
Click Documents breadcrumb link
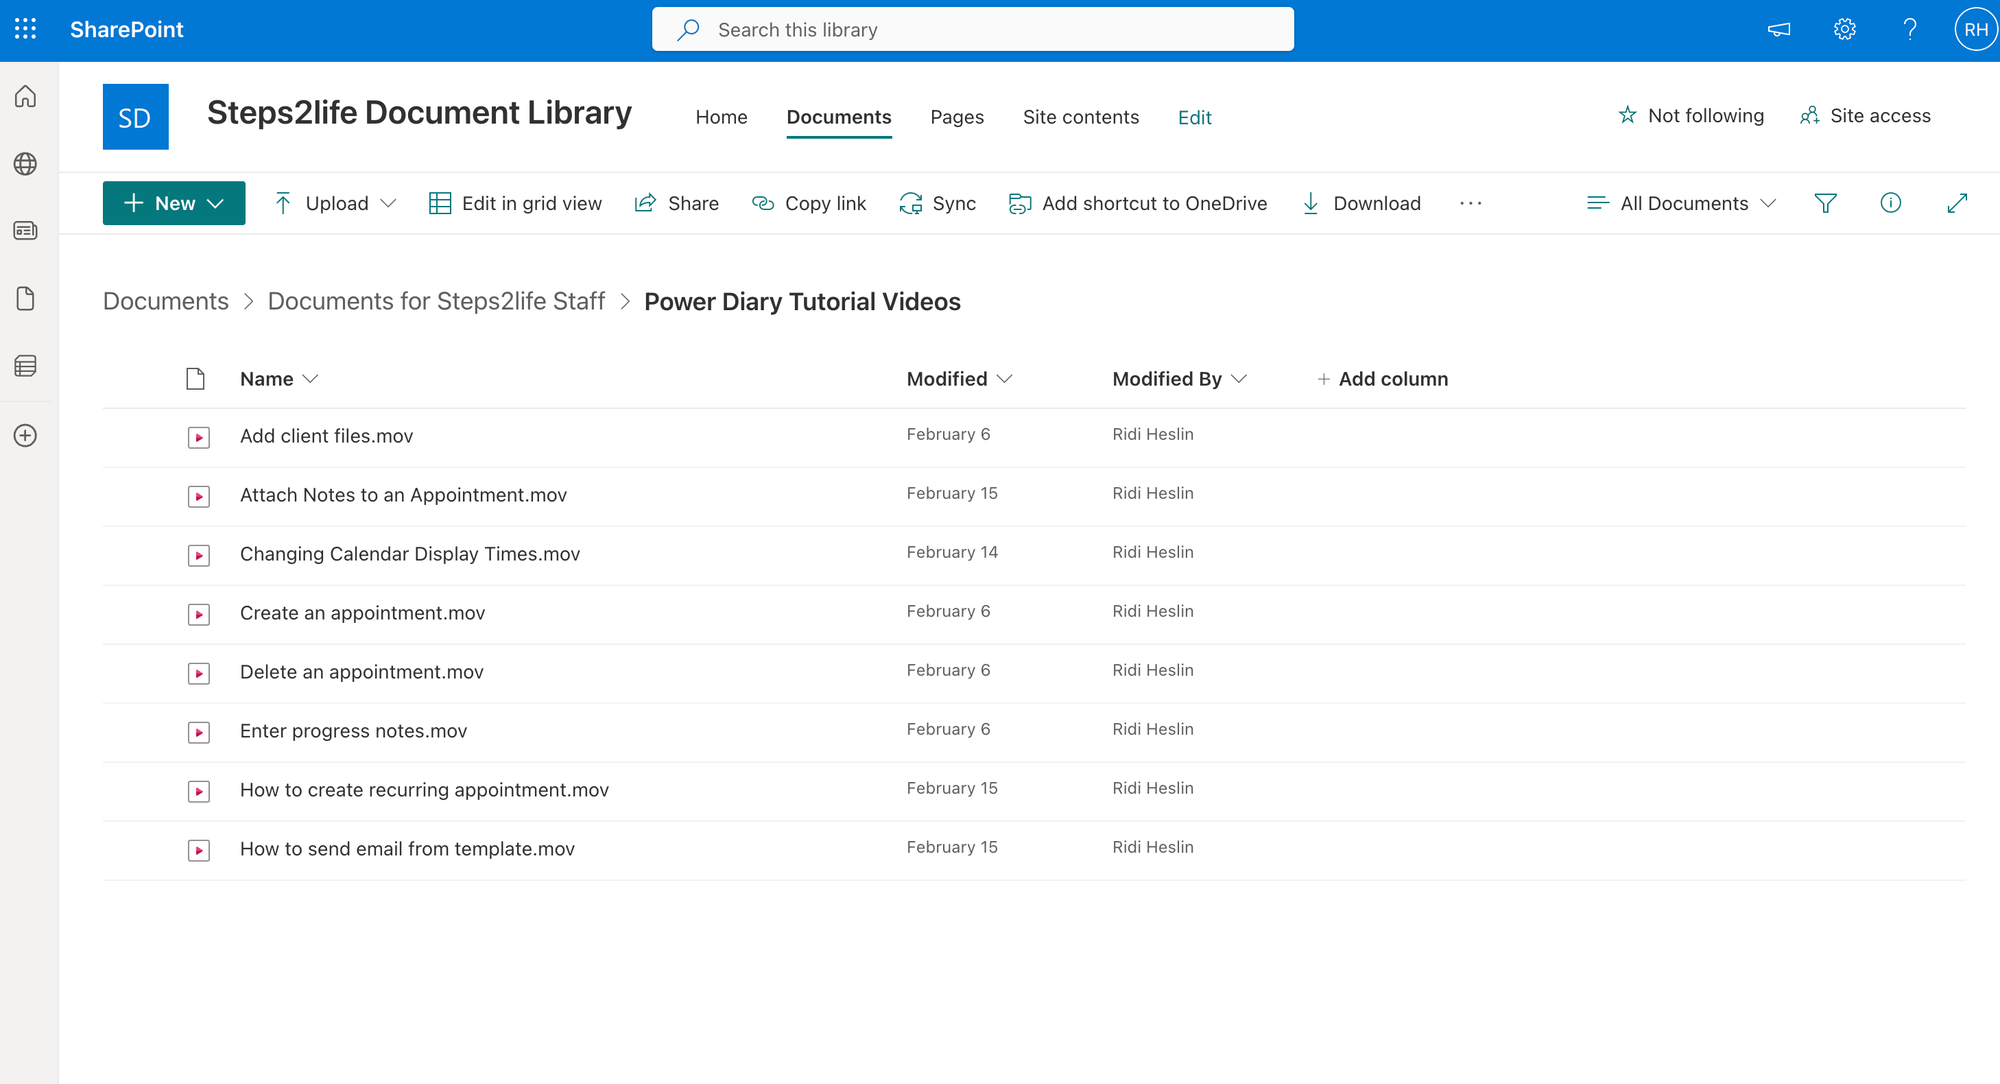[166, 301]
